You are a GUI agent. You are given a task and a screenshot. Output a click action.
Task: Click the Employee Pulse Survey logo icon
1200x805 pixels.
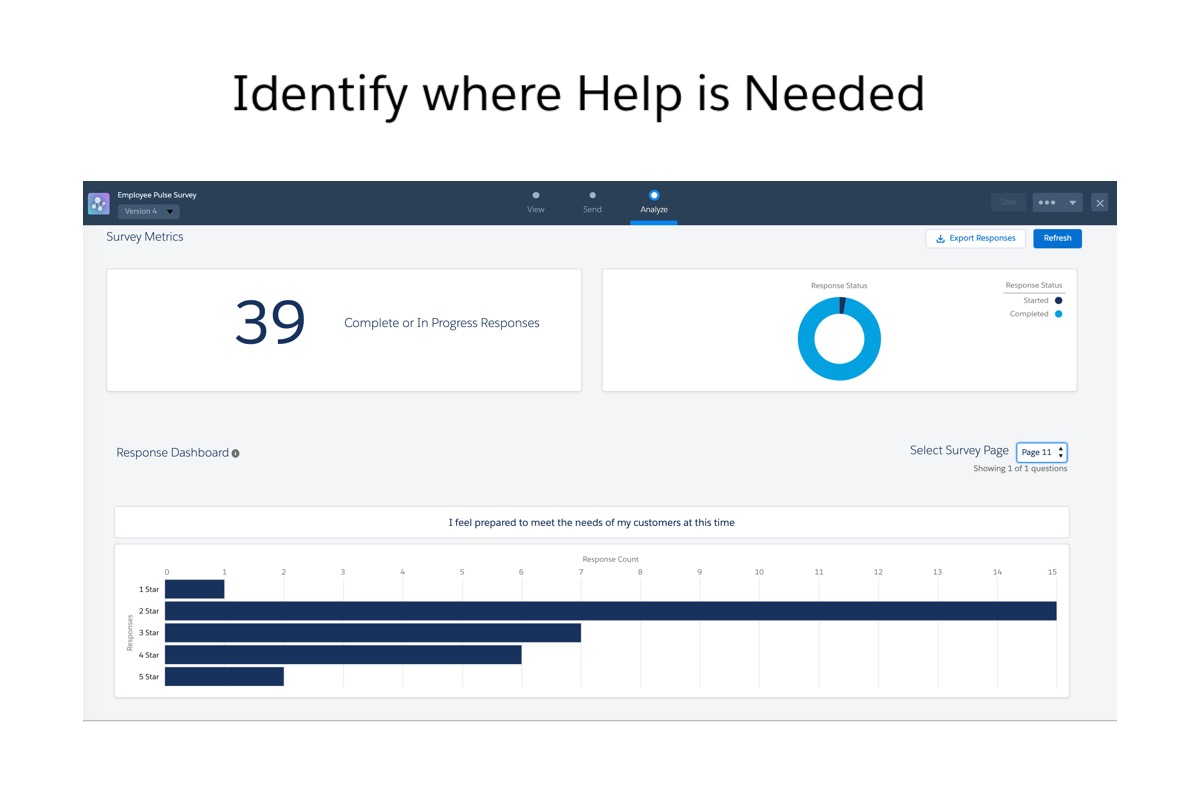(98, 202)
